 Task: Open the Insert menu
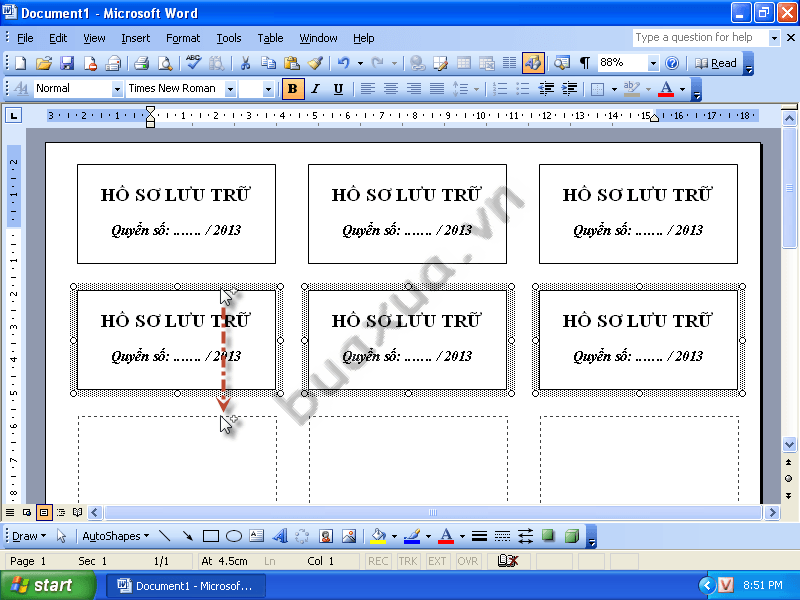click(136, 38)
